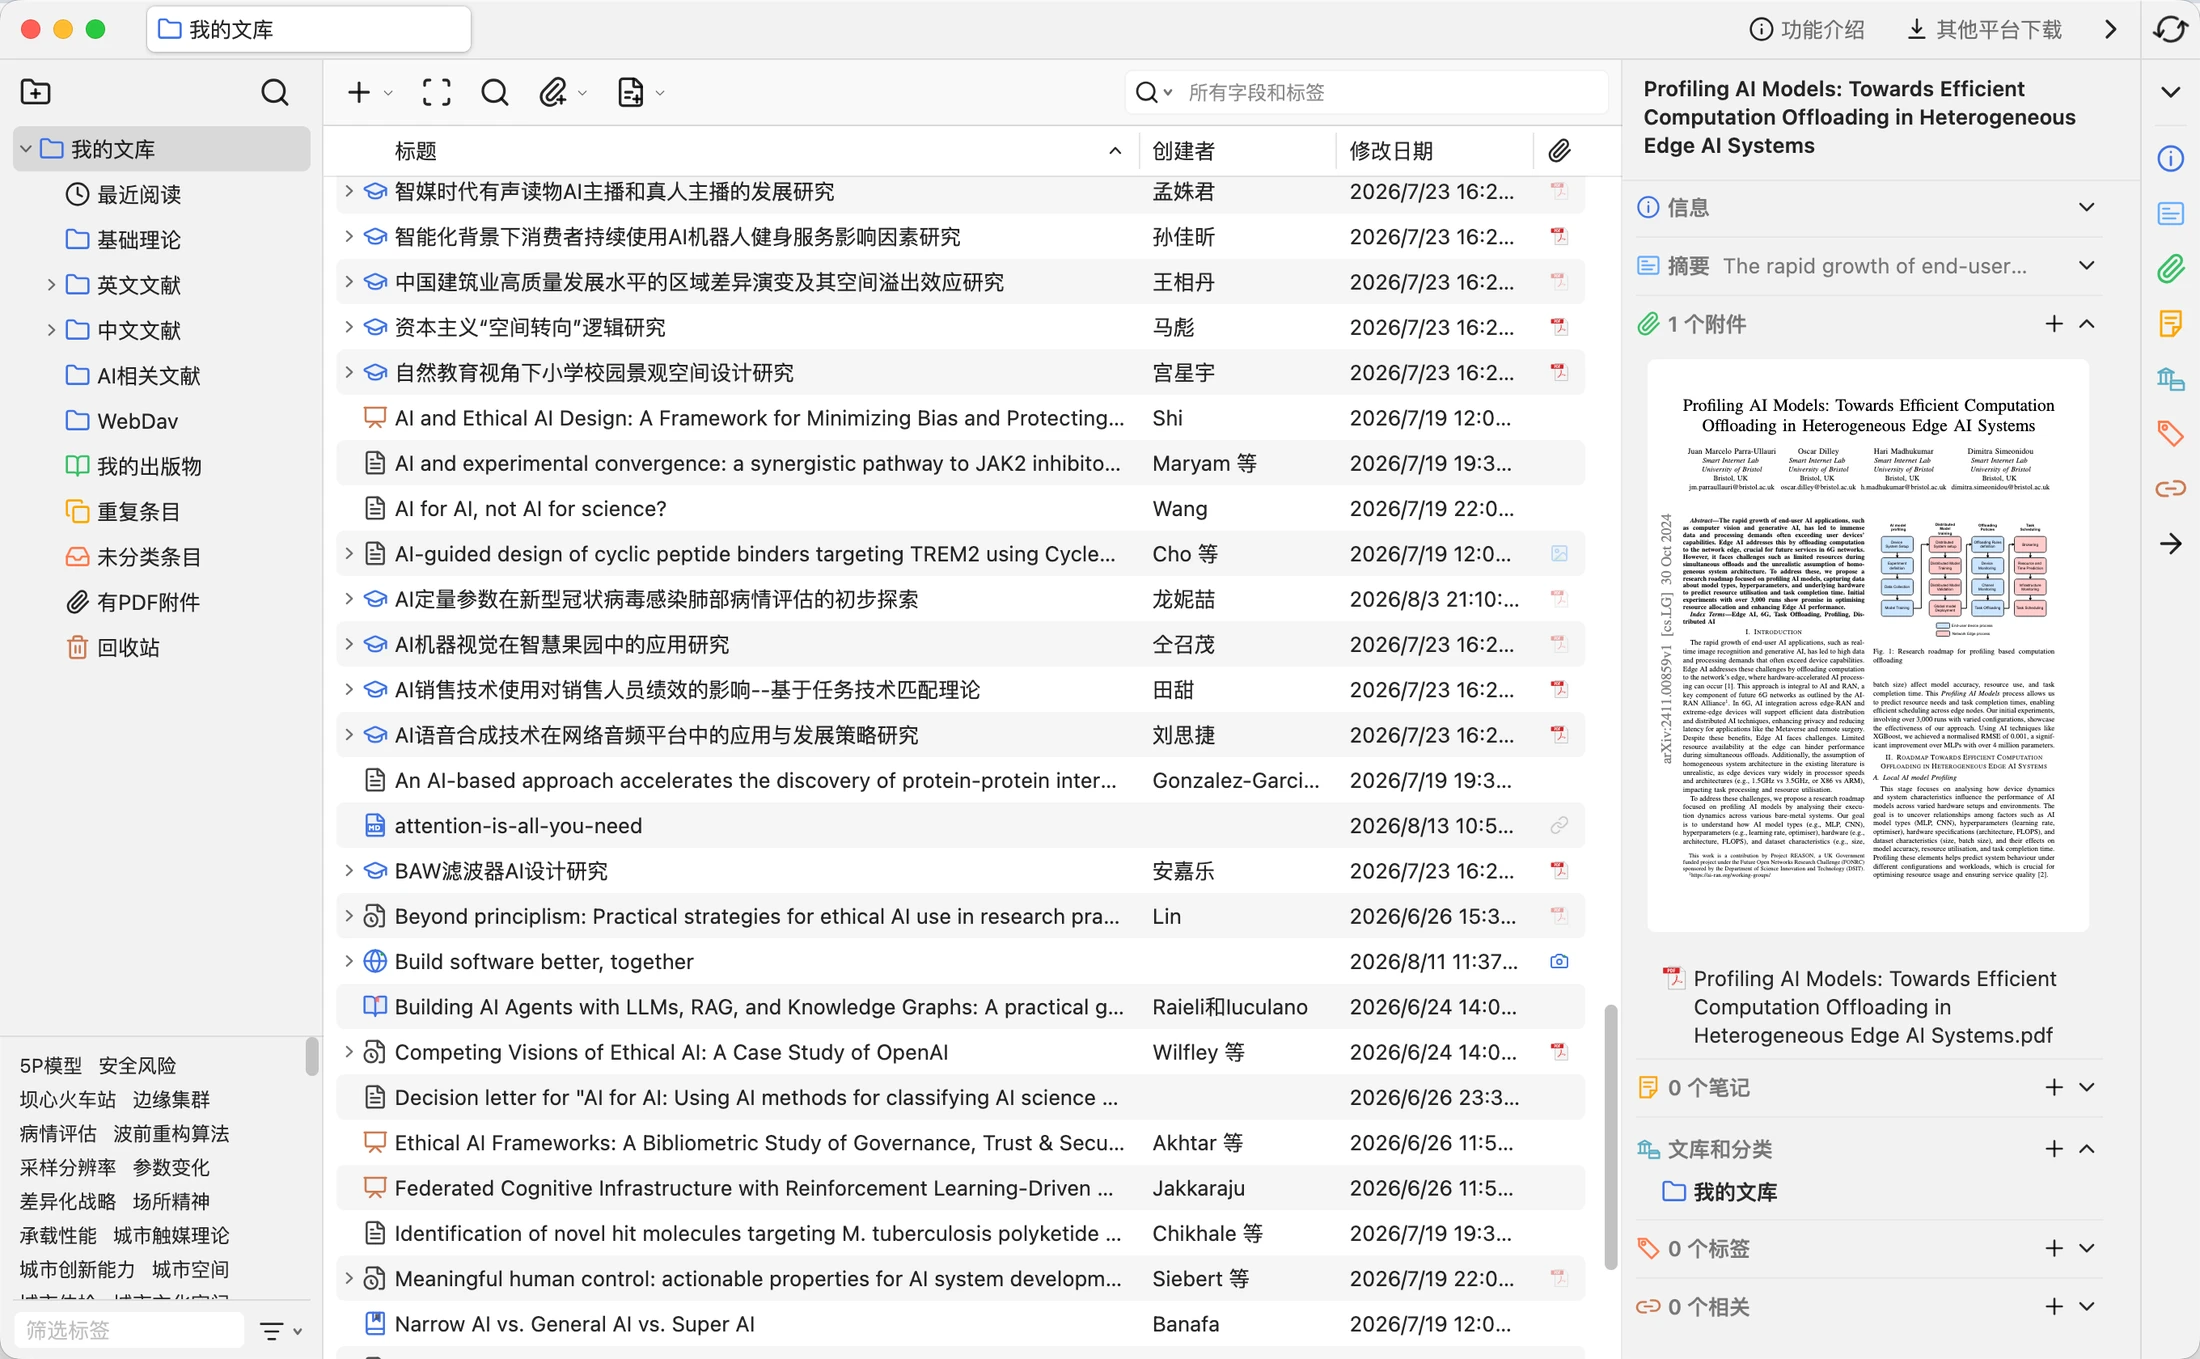Select the 回收站 trash item
Image resolution: width=2200 pixels, height=1359 pixels.
(163, 647)
